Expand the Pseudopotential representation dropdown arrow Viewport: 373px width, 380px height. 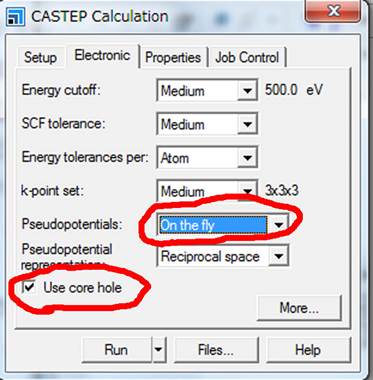[279, 256]
